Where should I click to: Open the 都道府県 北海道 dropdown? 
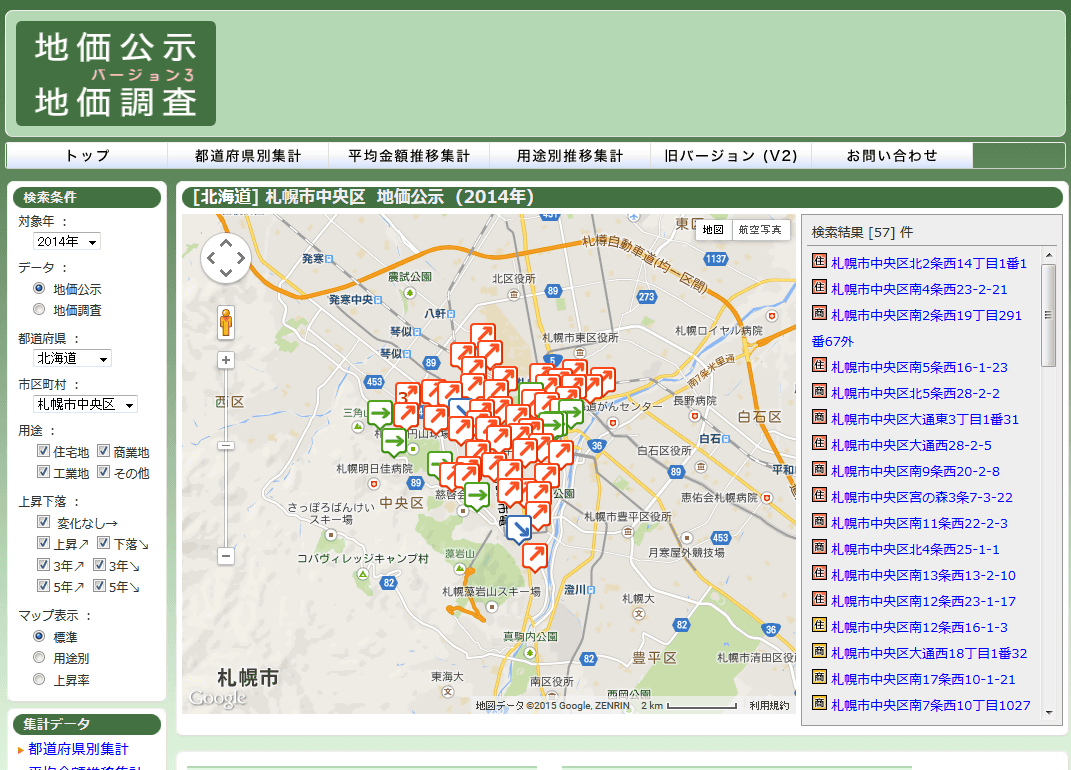(x=72, y=358)
